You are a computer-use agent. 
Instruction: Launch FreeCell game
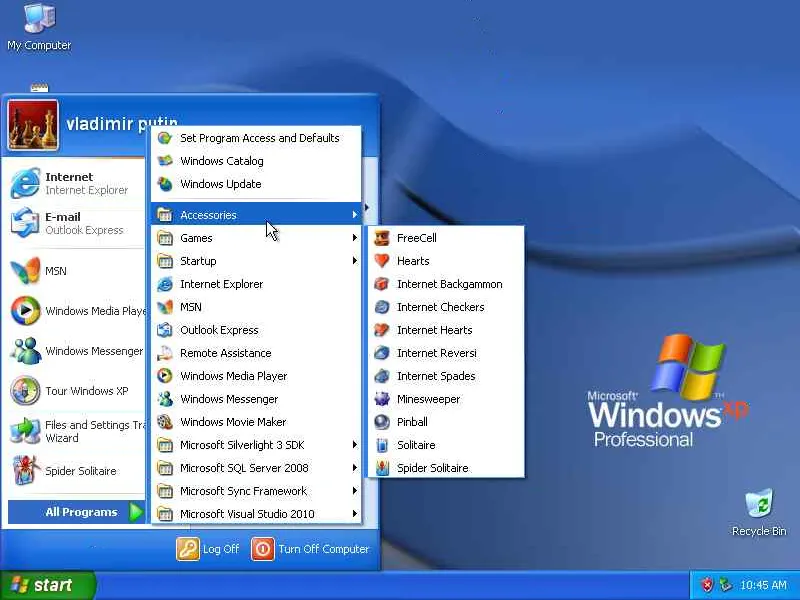(446, 238)
